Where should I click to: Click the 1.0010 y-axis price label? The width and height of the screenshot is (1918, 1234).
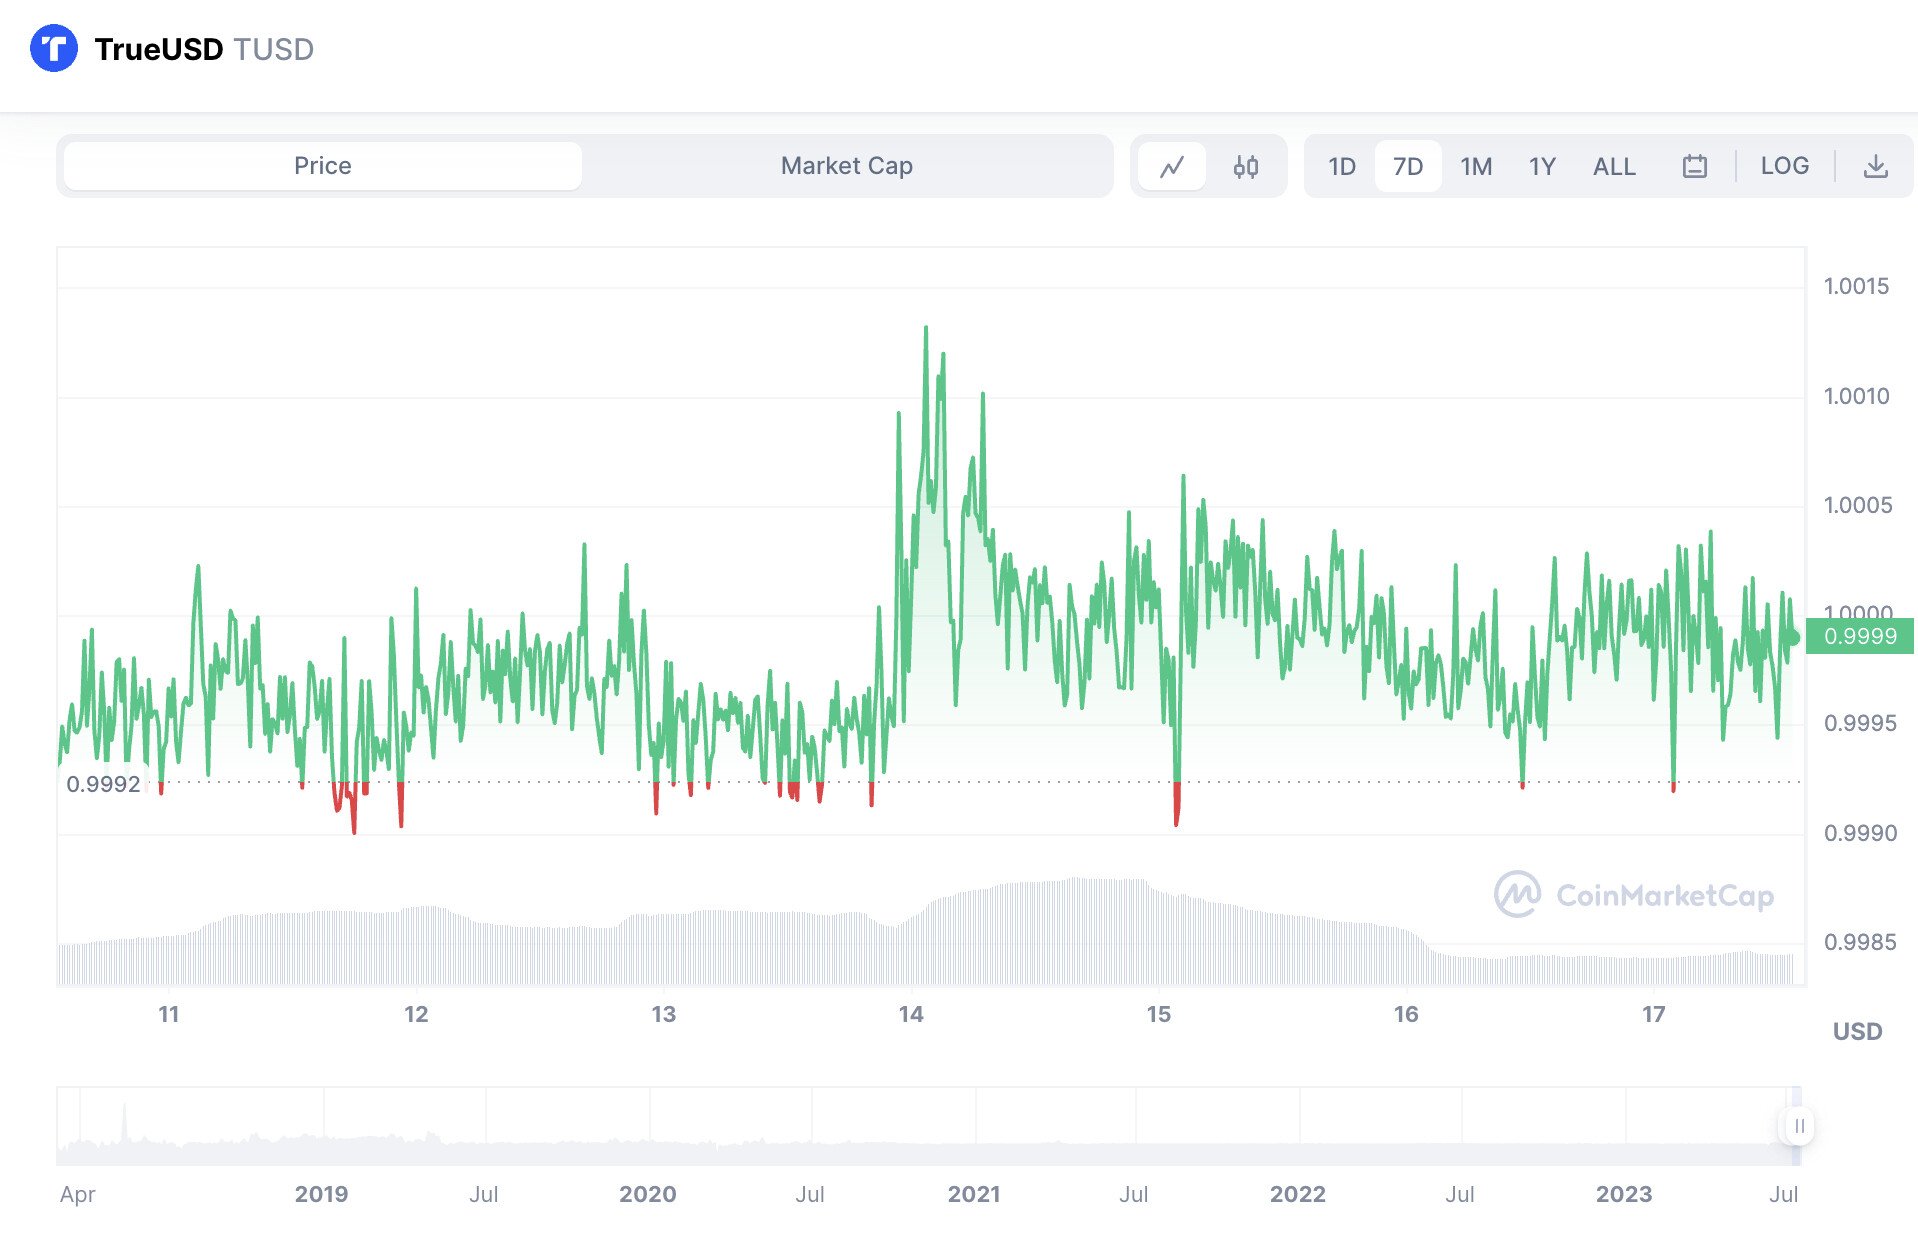1856,396
